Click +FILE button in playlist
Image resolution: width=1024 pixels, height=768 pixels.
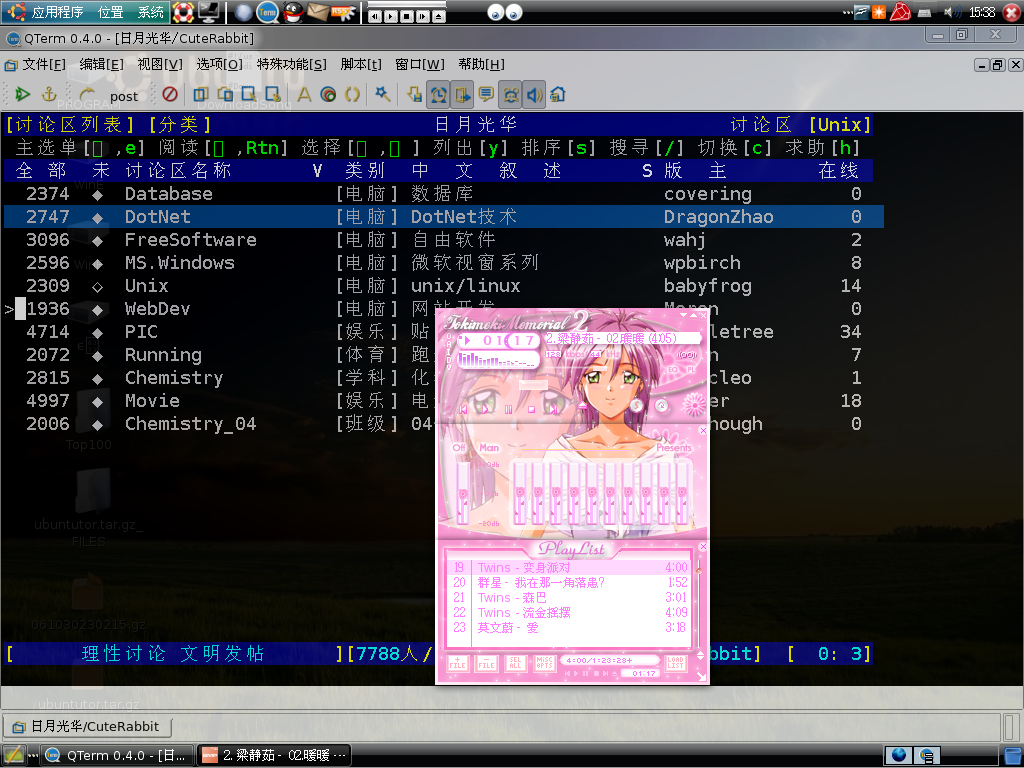[x=458, y=664]
